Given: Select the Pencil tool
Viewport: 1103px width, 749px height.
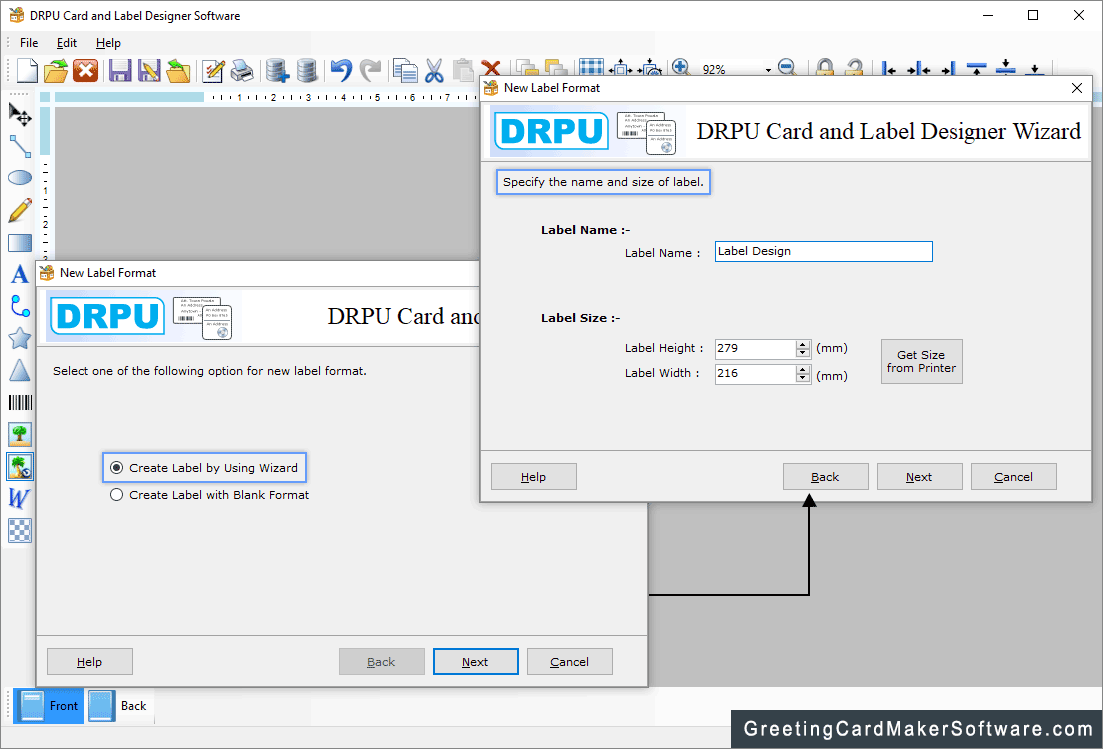Looking at the screenshot, I should pyautogui.click(x=20, y=210).
